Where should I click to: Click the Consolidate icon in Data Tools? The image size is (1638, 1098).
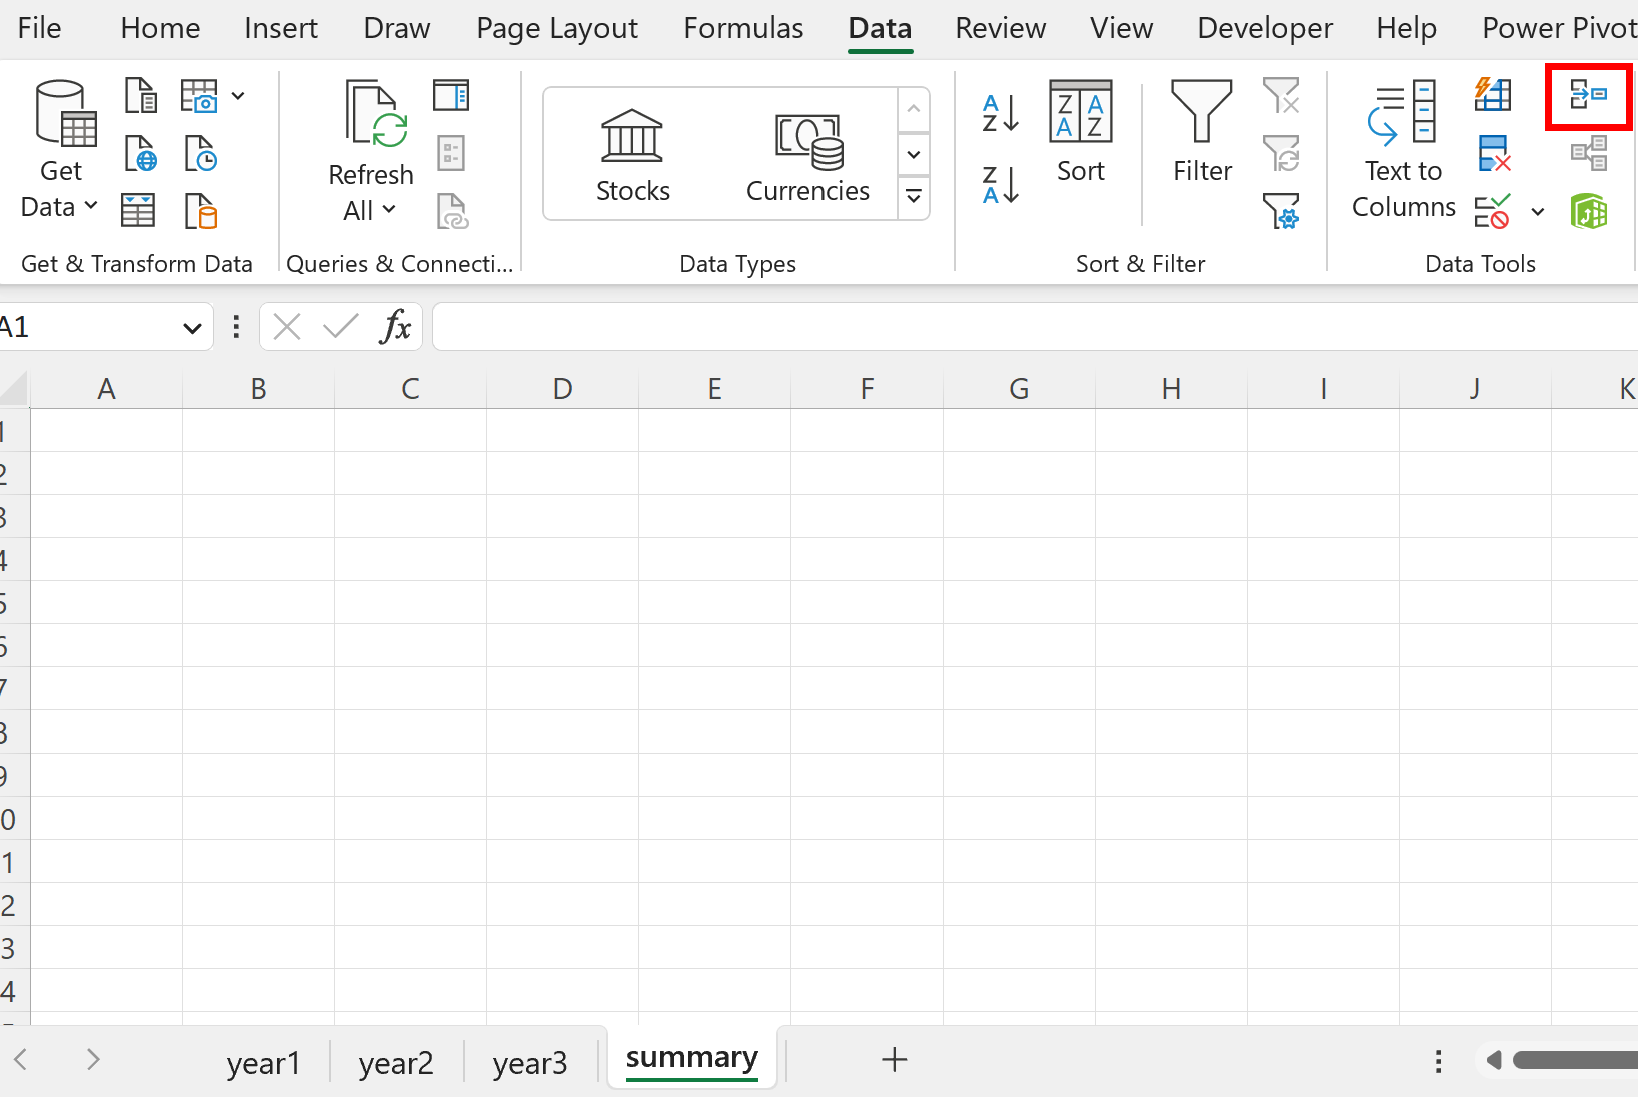click(1588, 96)
